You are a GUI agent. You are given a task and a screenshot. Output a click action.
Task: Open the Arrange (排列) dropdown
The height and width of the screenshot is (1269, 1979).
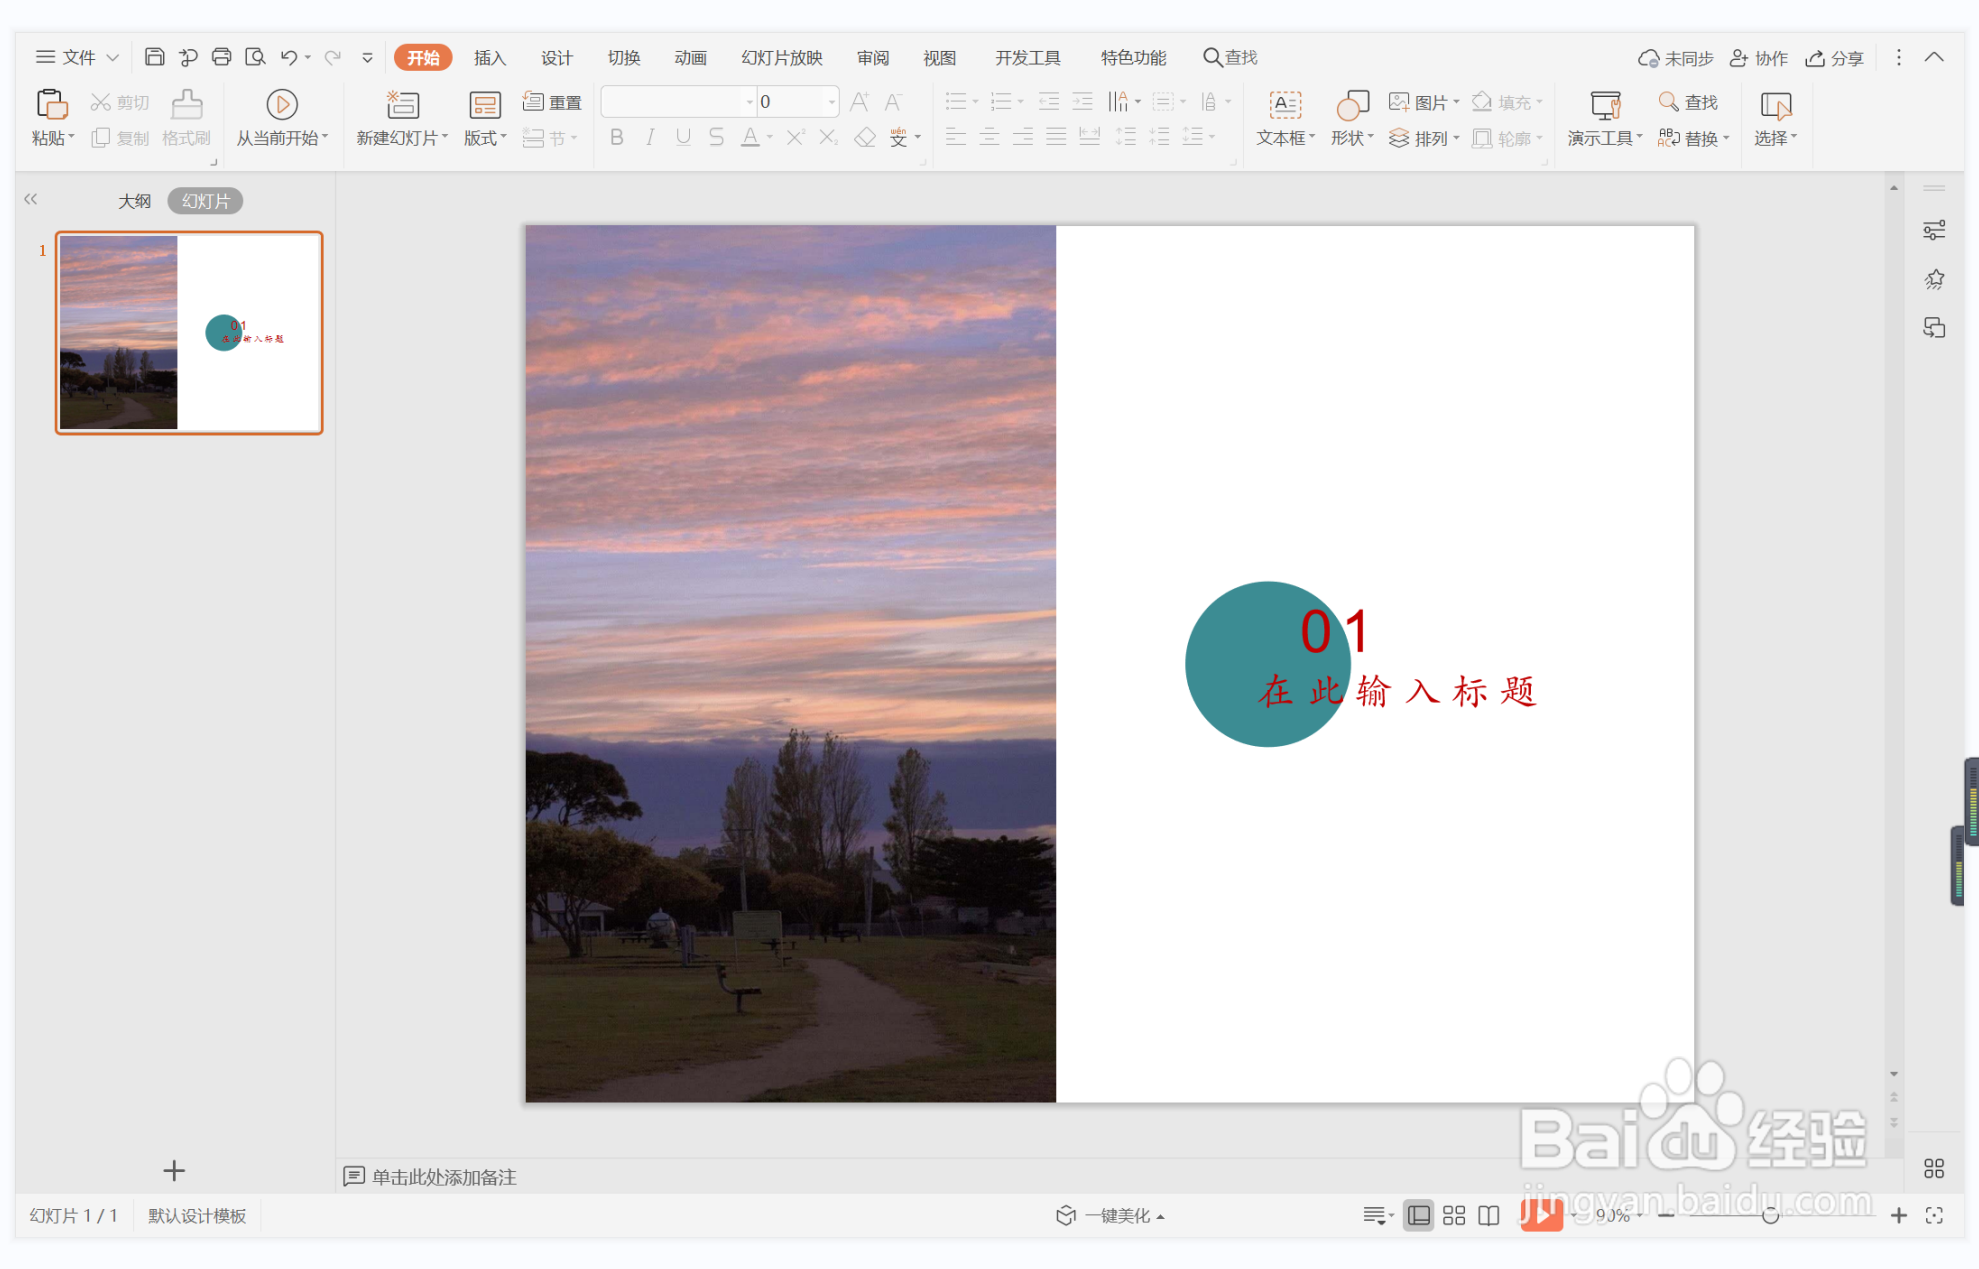click(x=1424, y=138)
